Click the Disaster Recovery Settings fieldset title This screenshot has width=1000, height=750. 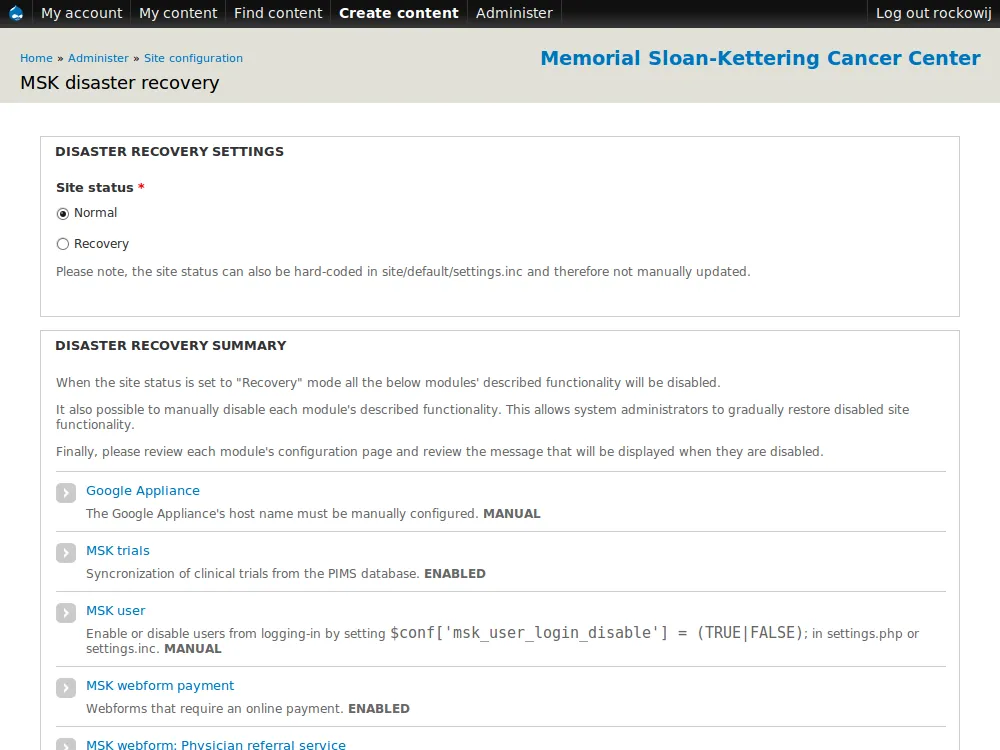[170, 152]
